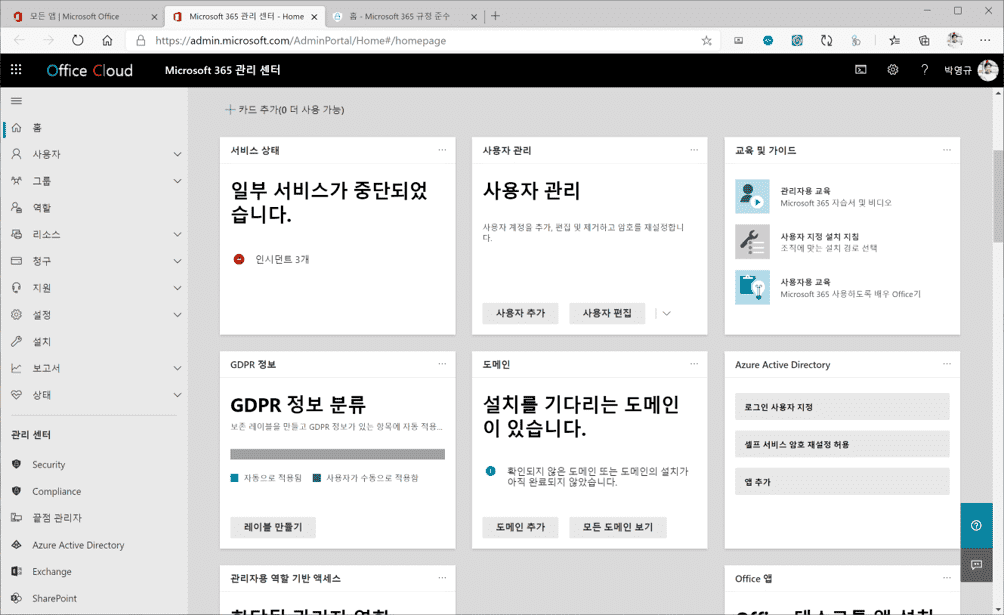Click 모든 도메인 보기 button
Viewport: 1004px width, 615px height.
(x=618, y=527)
